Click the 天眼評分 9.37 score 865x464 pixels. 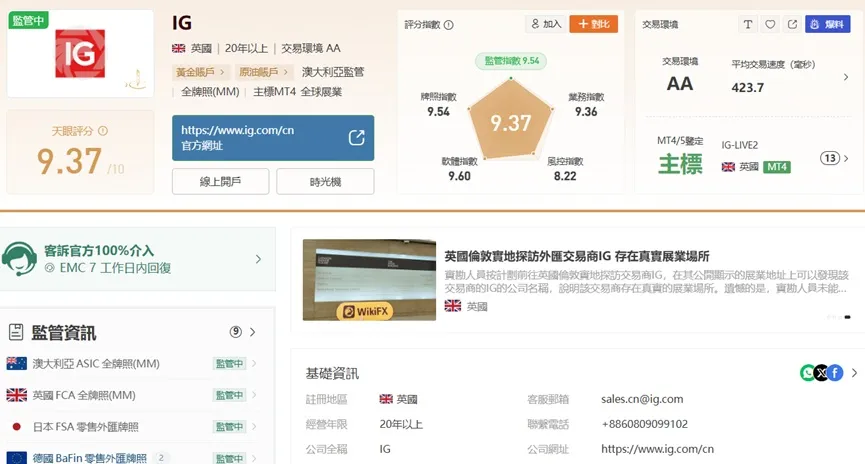(70, 161)
